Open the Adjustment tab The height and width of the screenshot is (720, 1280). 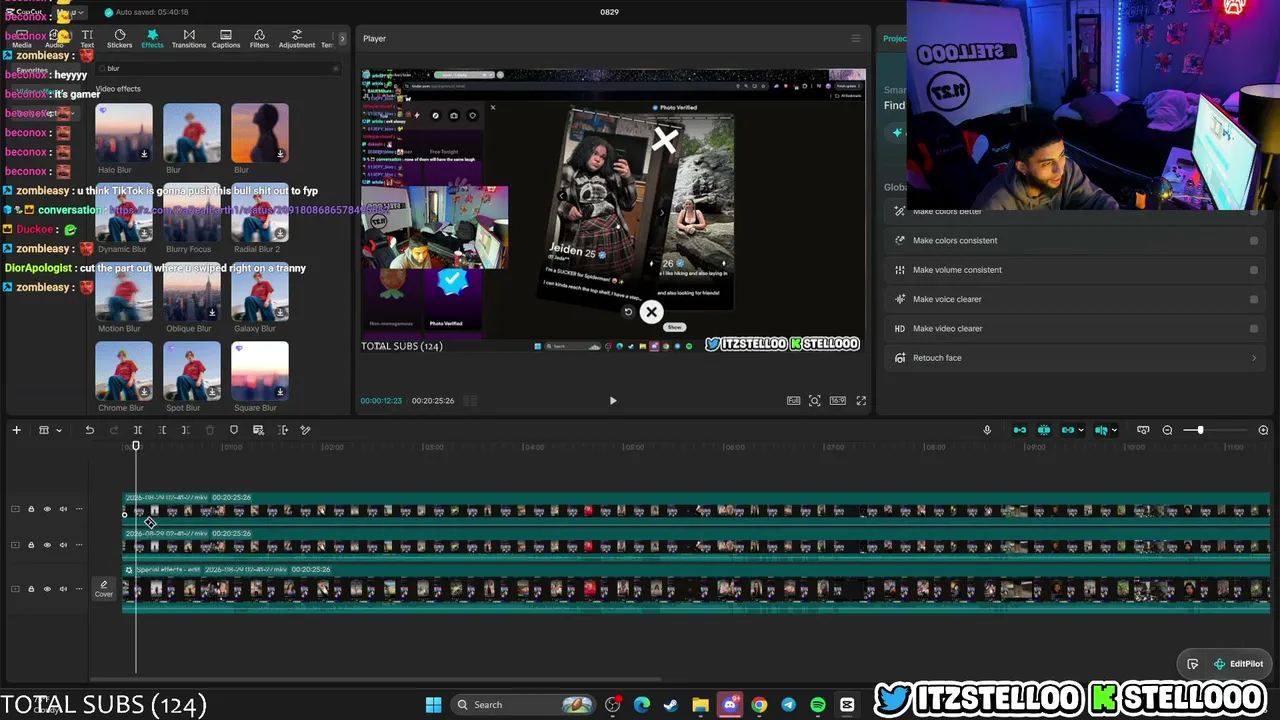tap(296, 39)
